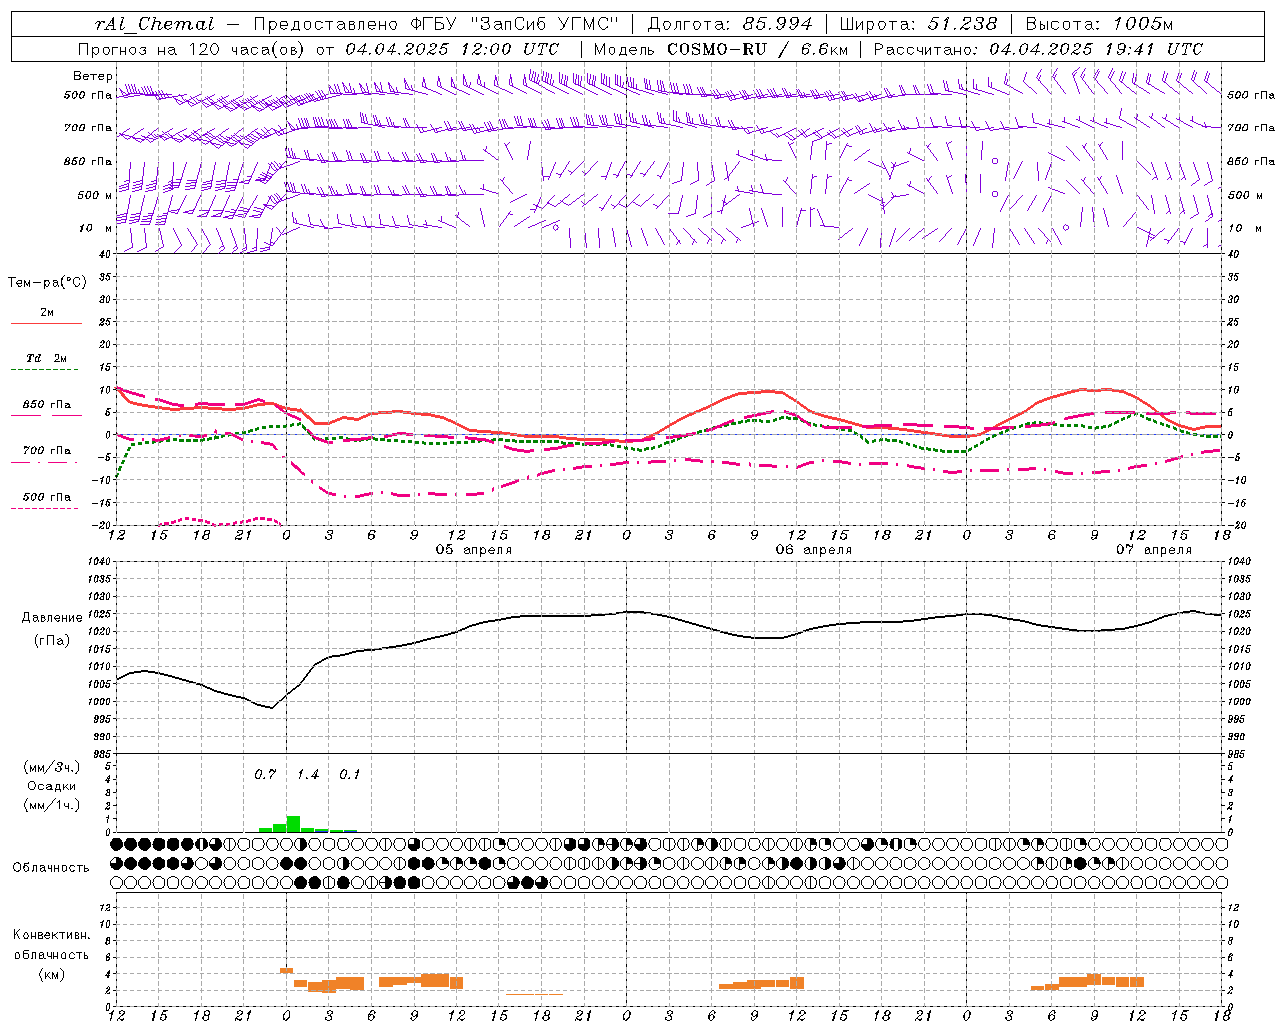Viewport: 1280px width, 1024px height.
Task: Click the 1.4 precipitation total
Action: 308,775
